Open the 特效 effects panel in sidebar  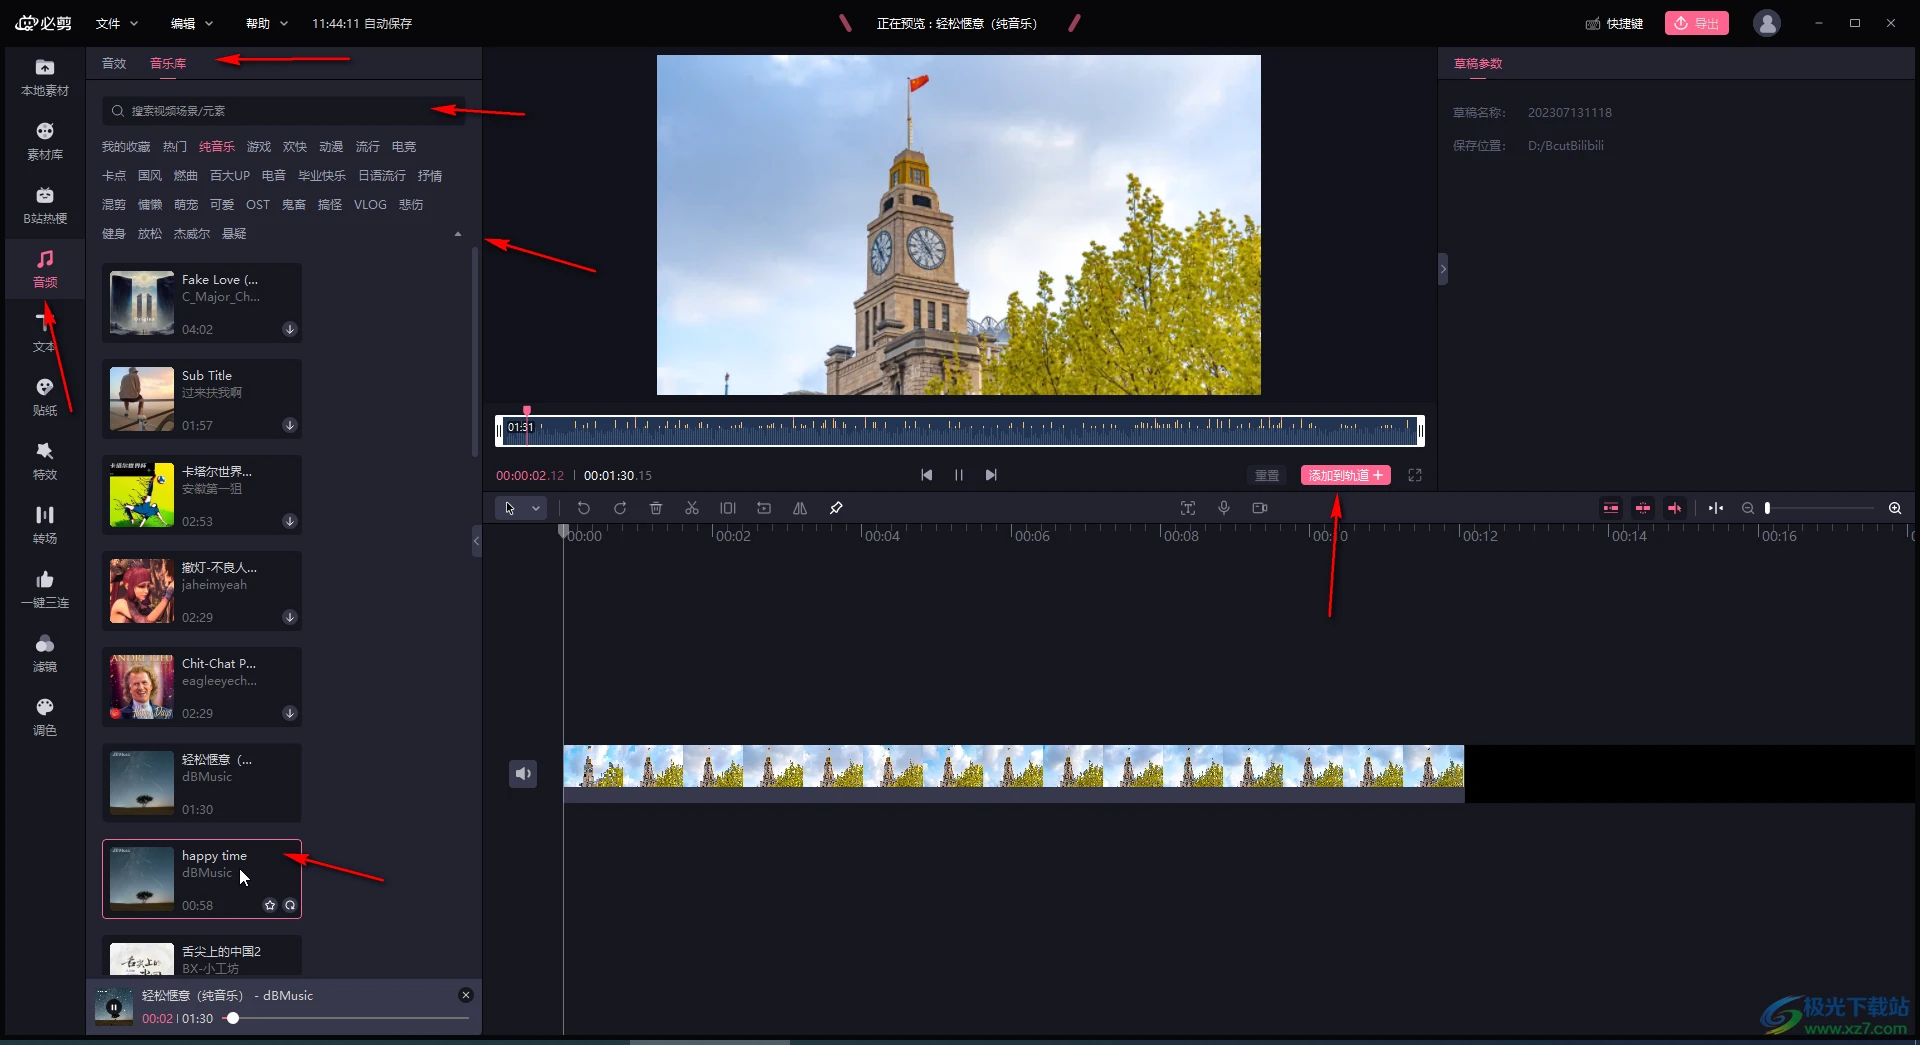45,461
